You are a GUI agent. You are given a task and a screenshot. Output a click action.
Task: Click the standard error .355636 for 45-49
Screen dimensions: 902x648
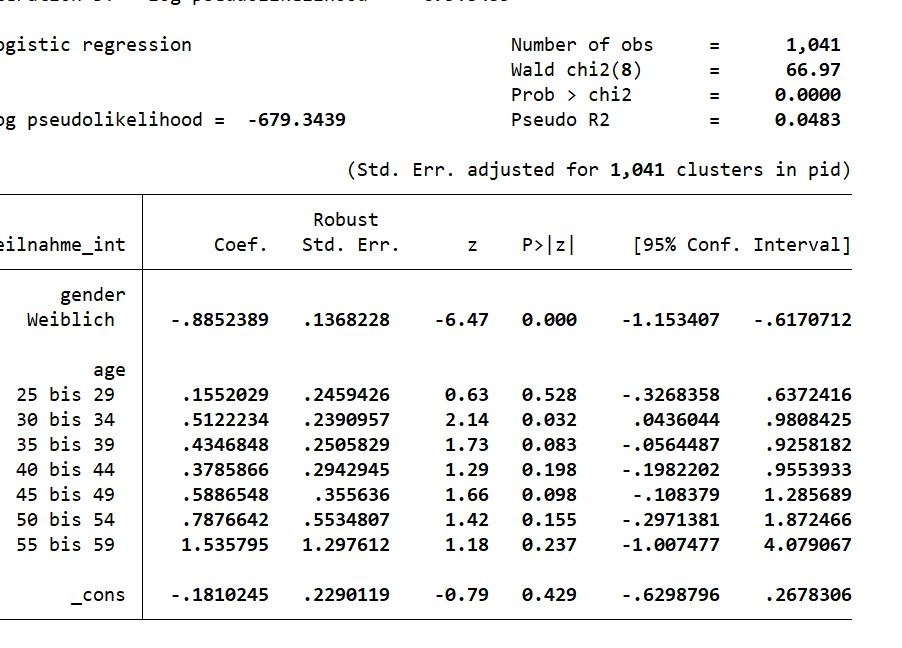(352, 495)
